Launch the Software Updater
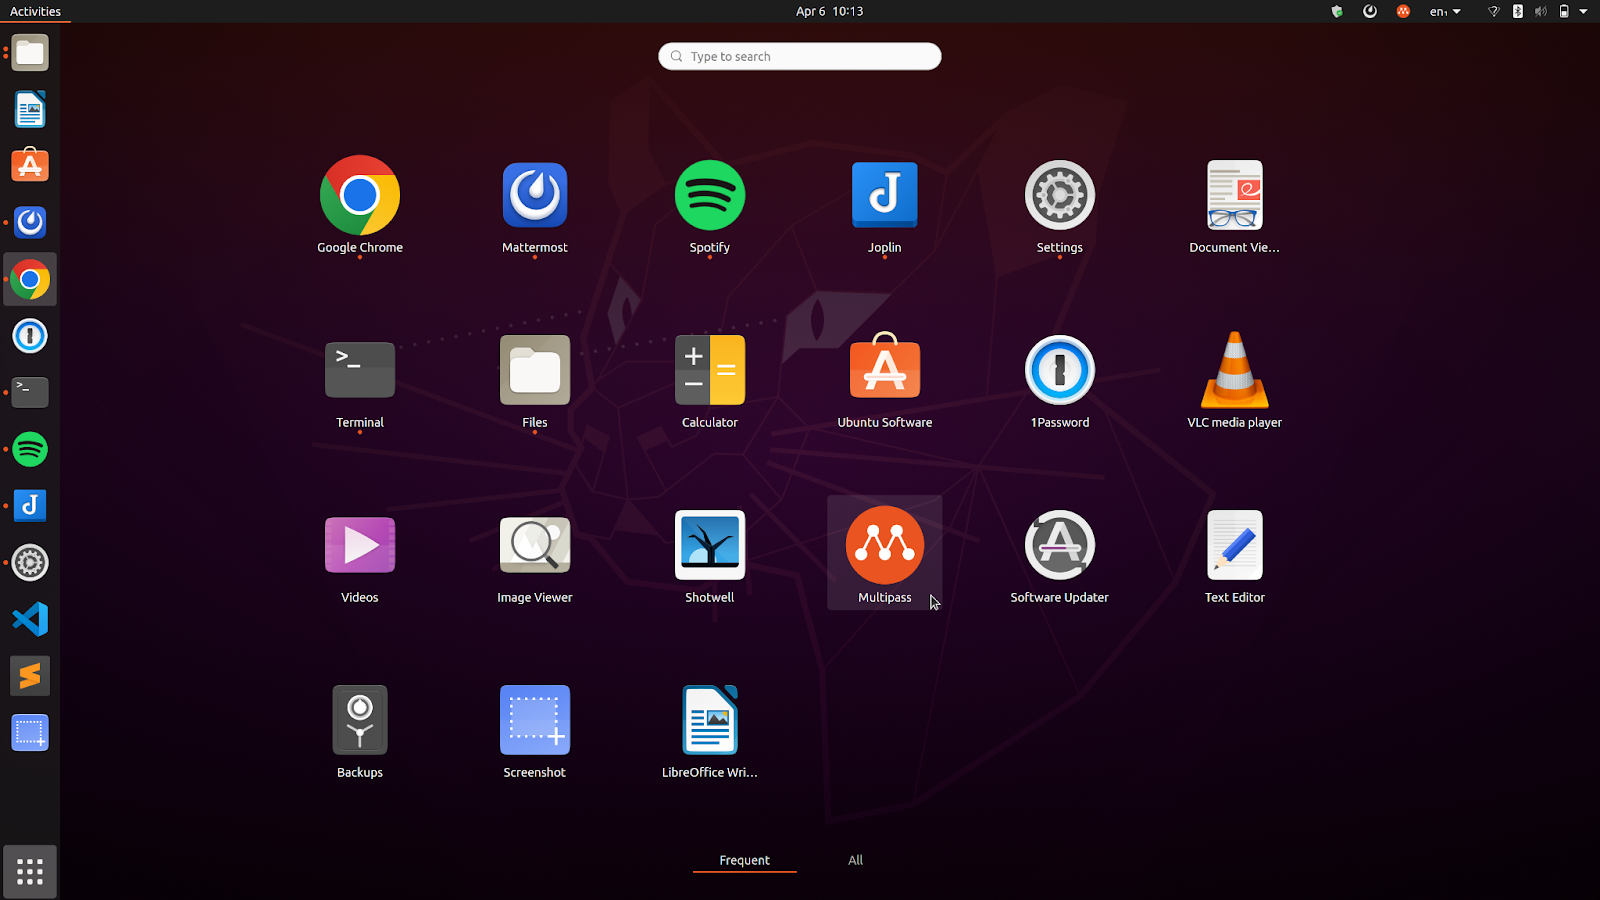 (x=1059, y=546)
